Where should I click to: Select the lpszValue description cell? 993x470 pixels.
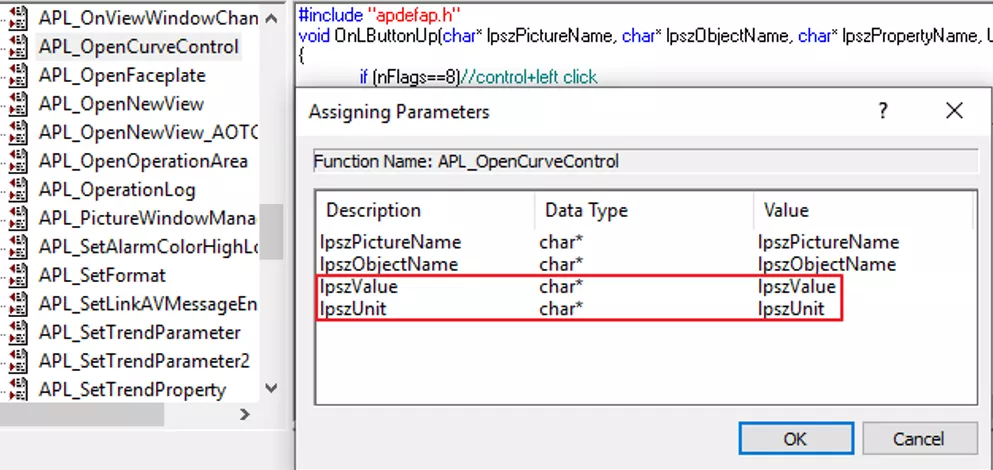click(358, 287)
